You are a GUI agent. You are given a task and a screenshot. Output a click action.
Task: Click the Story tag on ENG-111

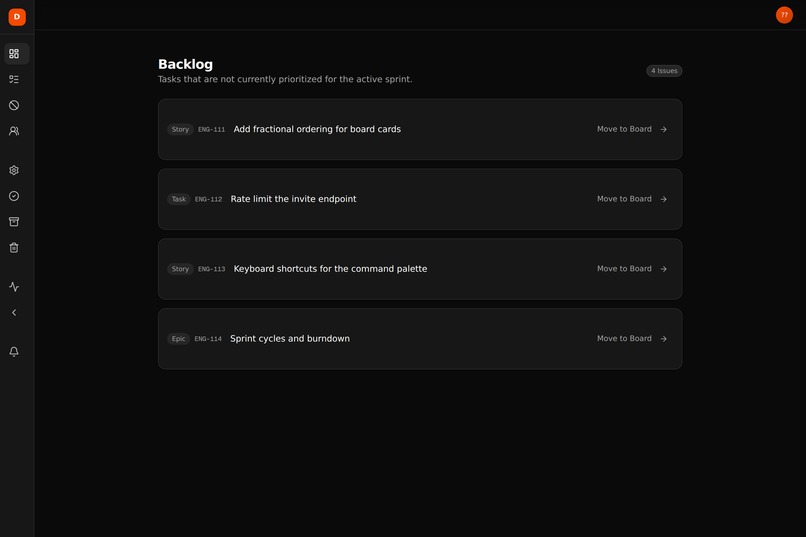pyautogui.click(x=180, y=129)
